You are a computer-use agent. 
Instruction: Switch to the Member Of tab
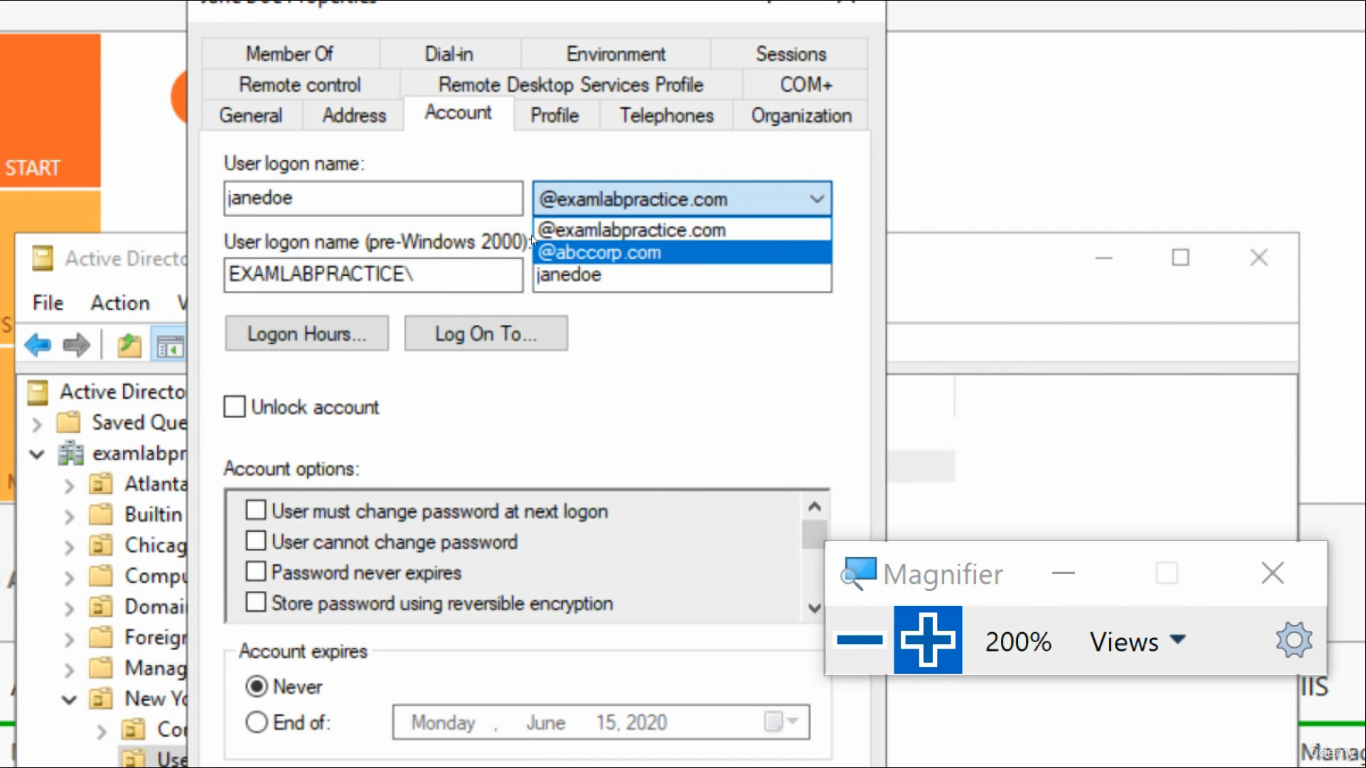[x=290, y=54]
